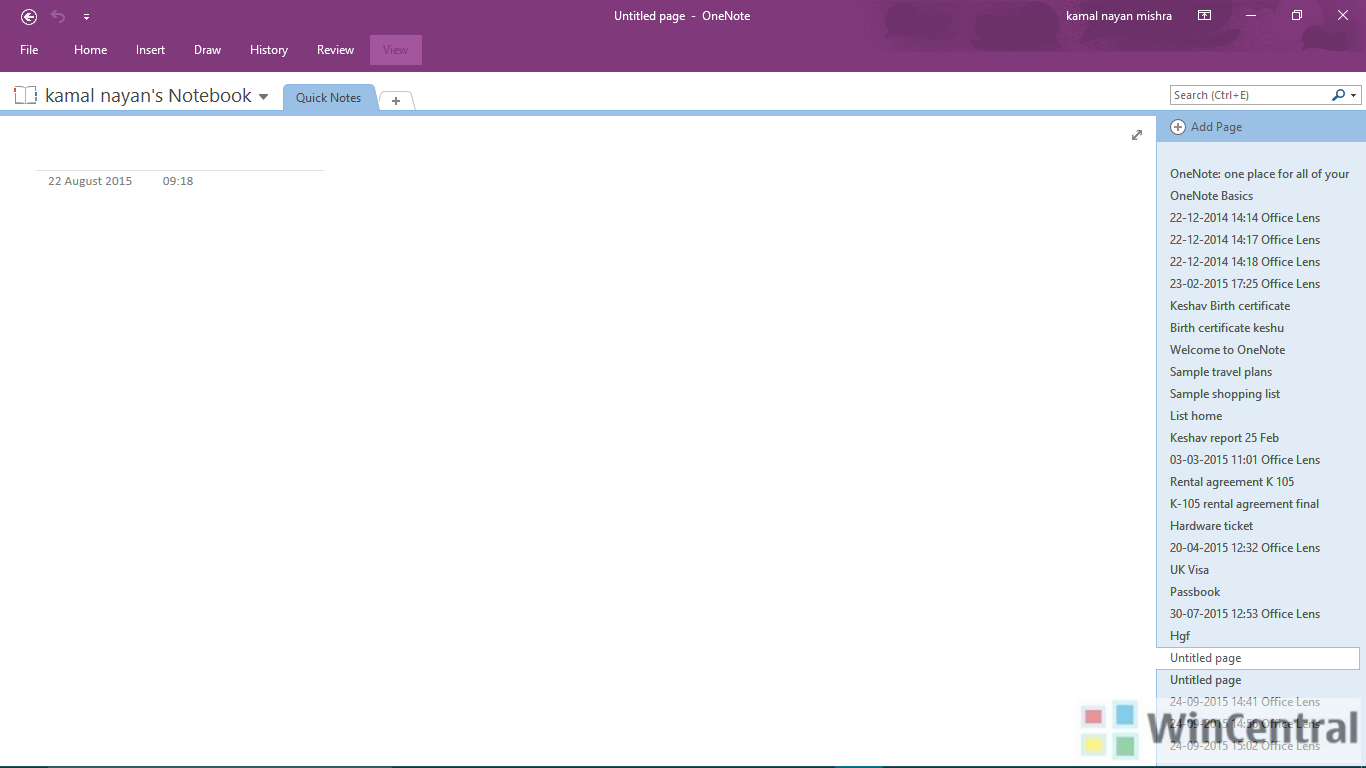
Task: Select the UK Visa page
Action: point(1189,569)
